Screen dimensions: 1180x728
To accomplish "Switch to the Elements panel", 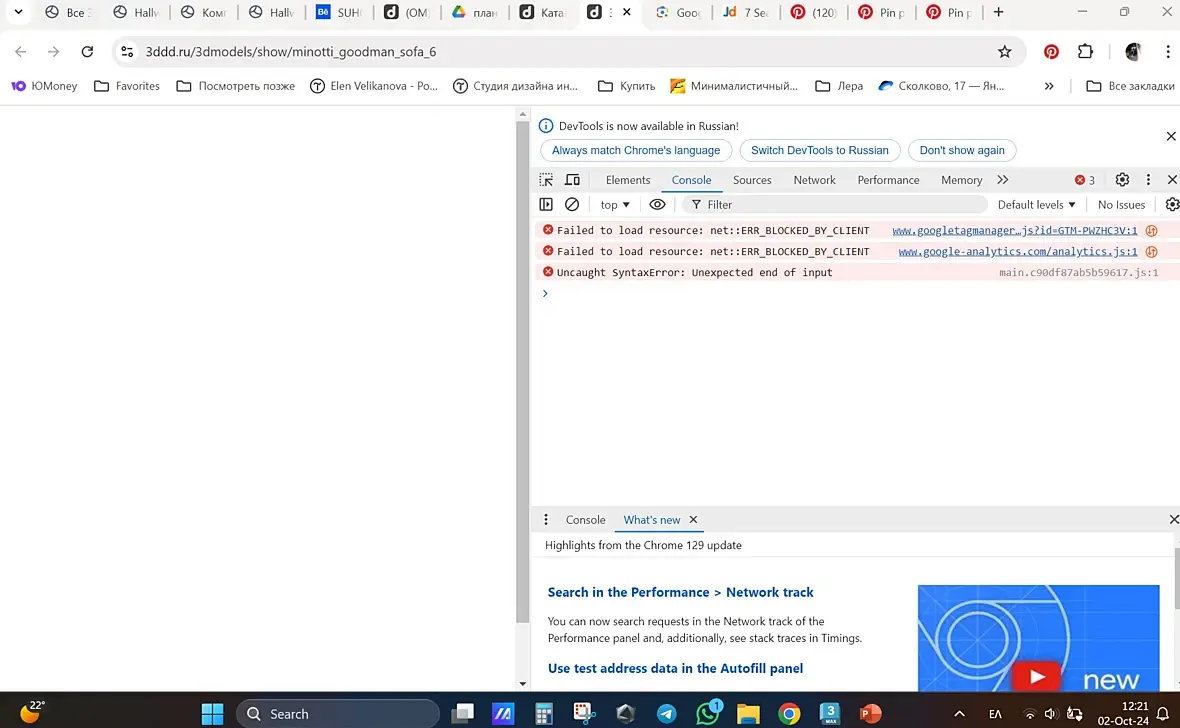I will pos(628,180).
